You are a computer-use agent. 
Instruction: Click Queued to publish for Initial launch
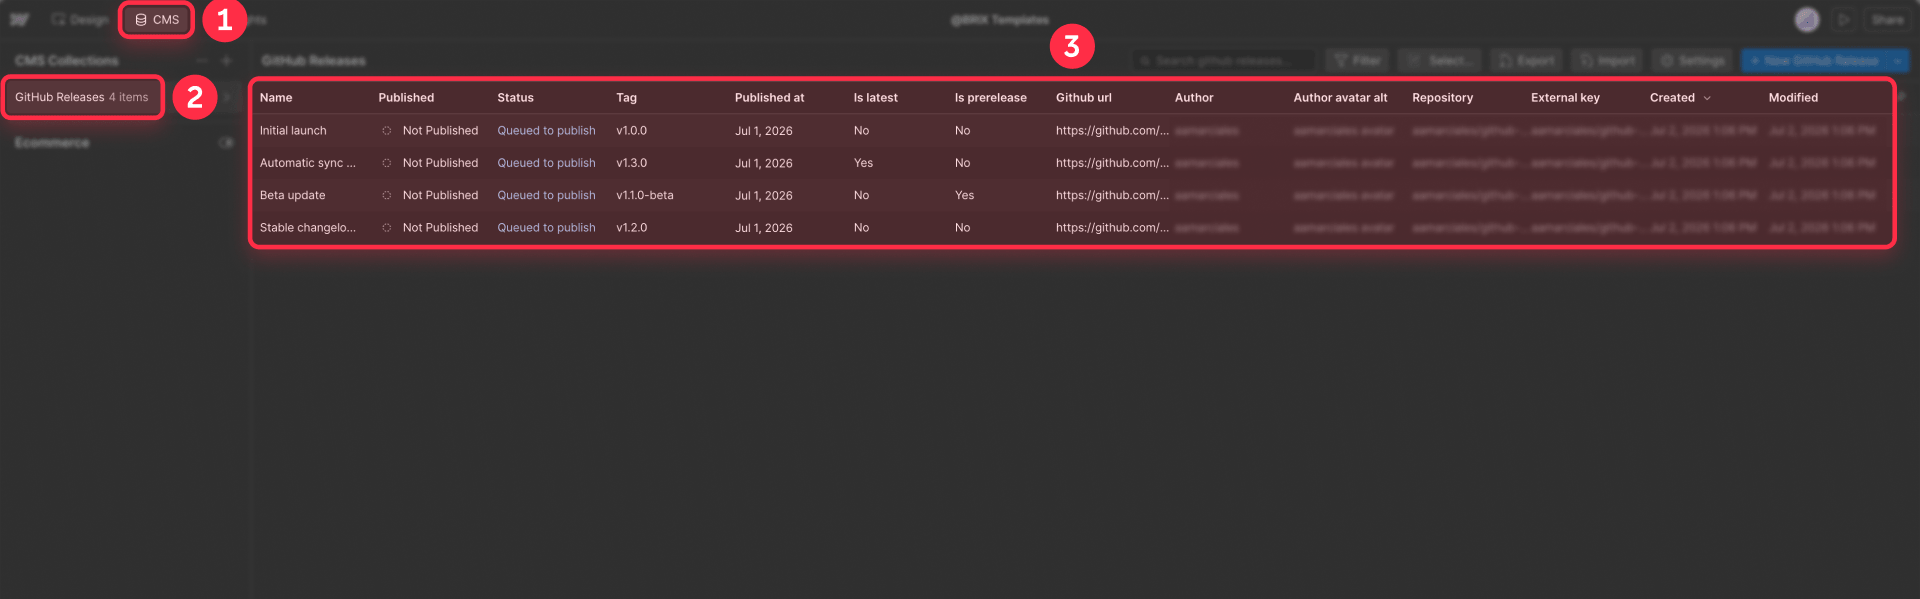pos(546,131)
